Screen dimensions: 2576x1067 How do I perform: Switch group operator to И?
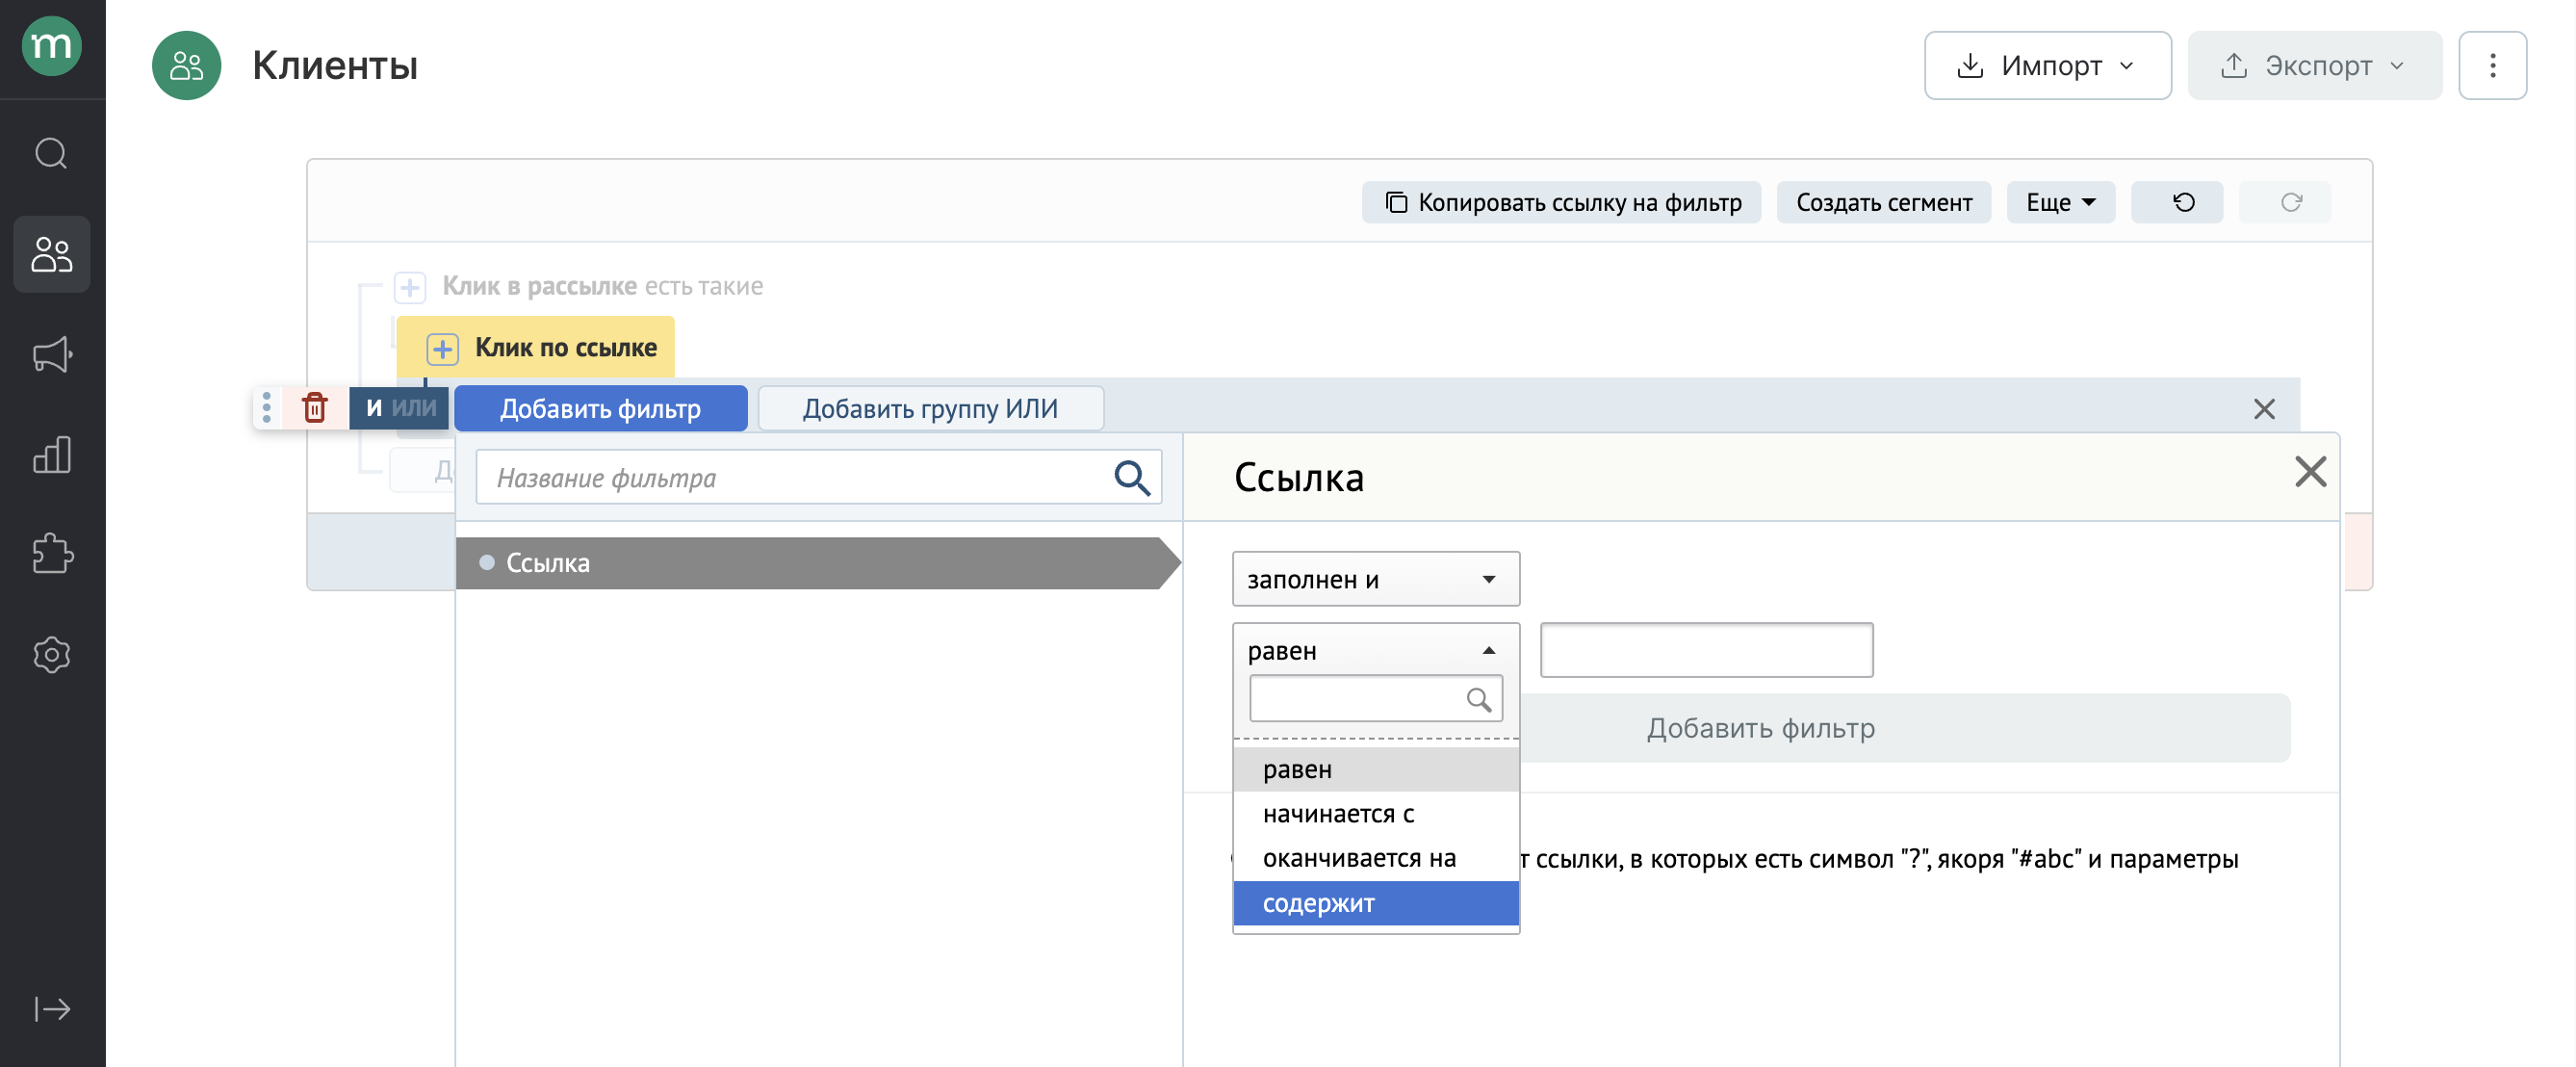coord(374,408)
